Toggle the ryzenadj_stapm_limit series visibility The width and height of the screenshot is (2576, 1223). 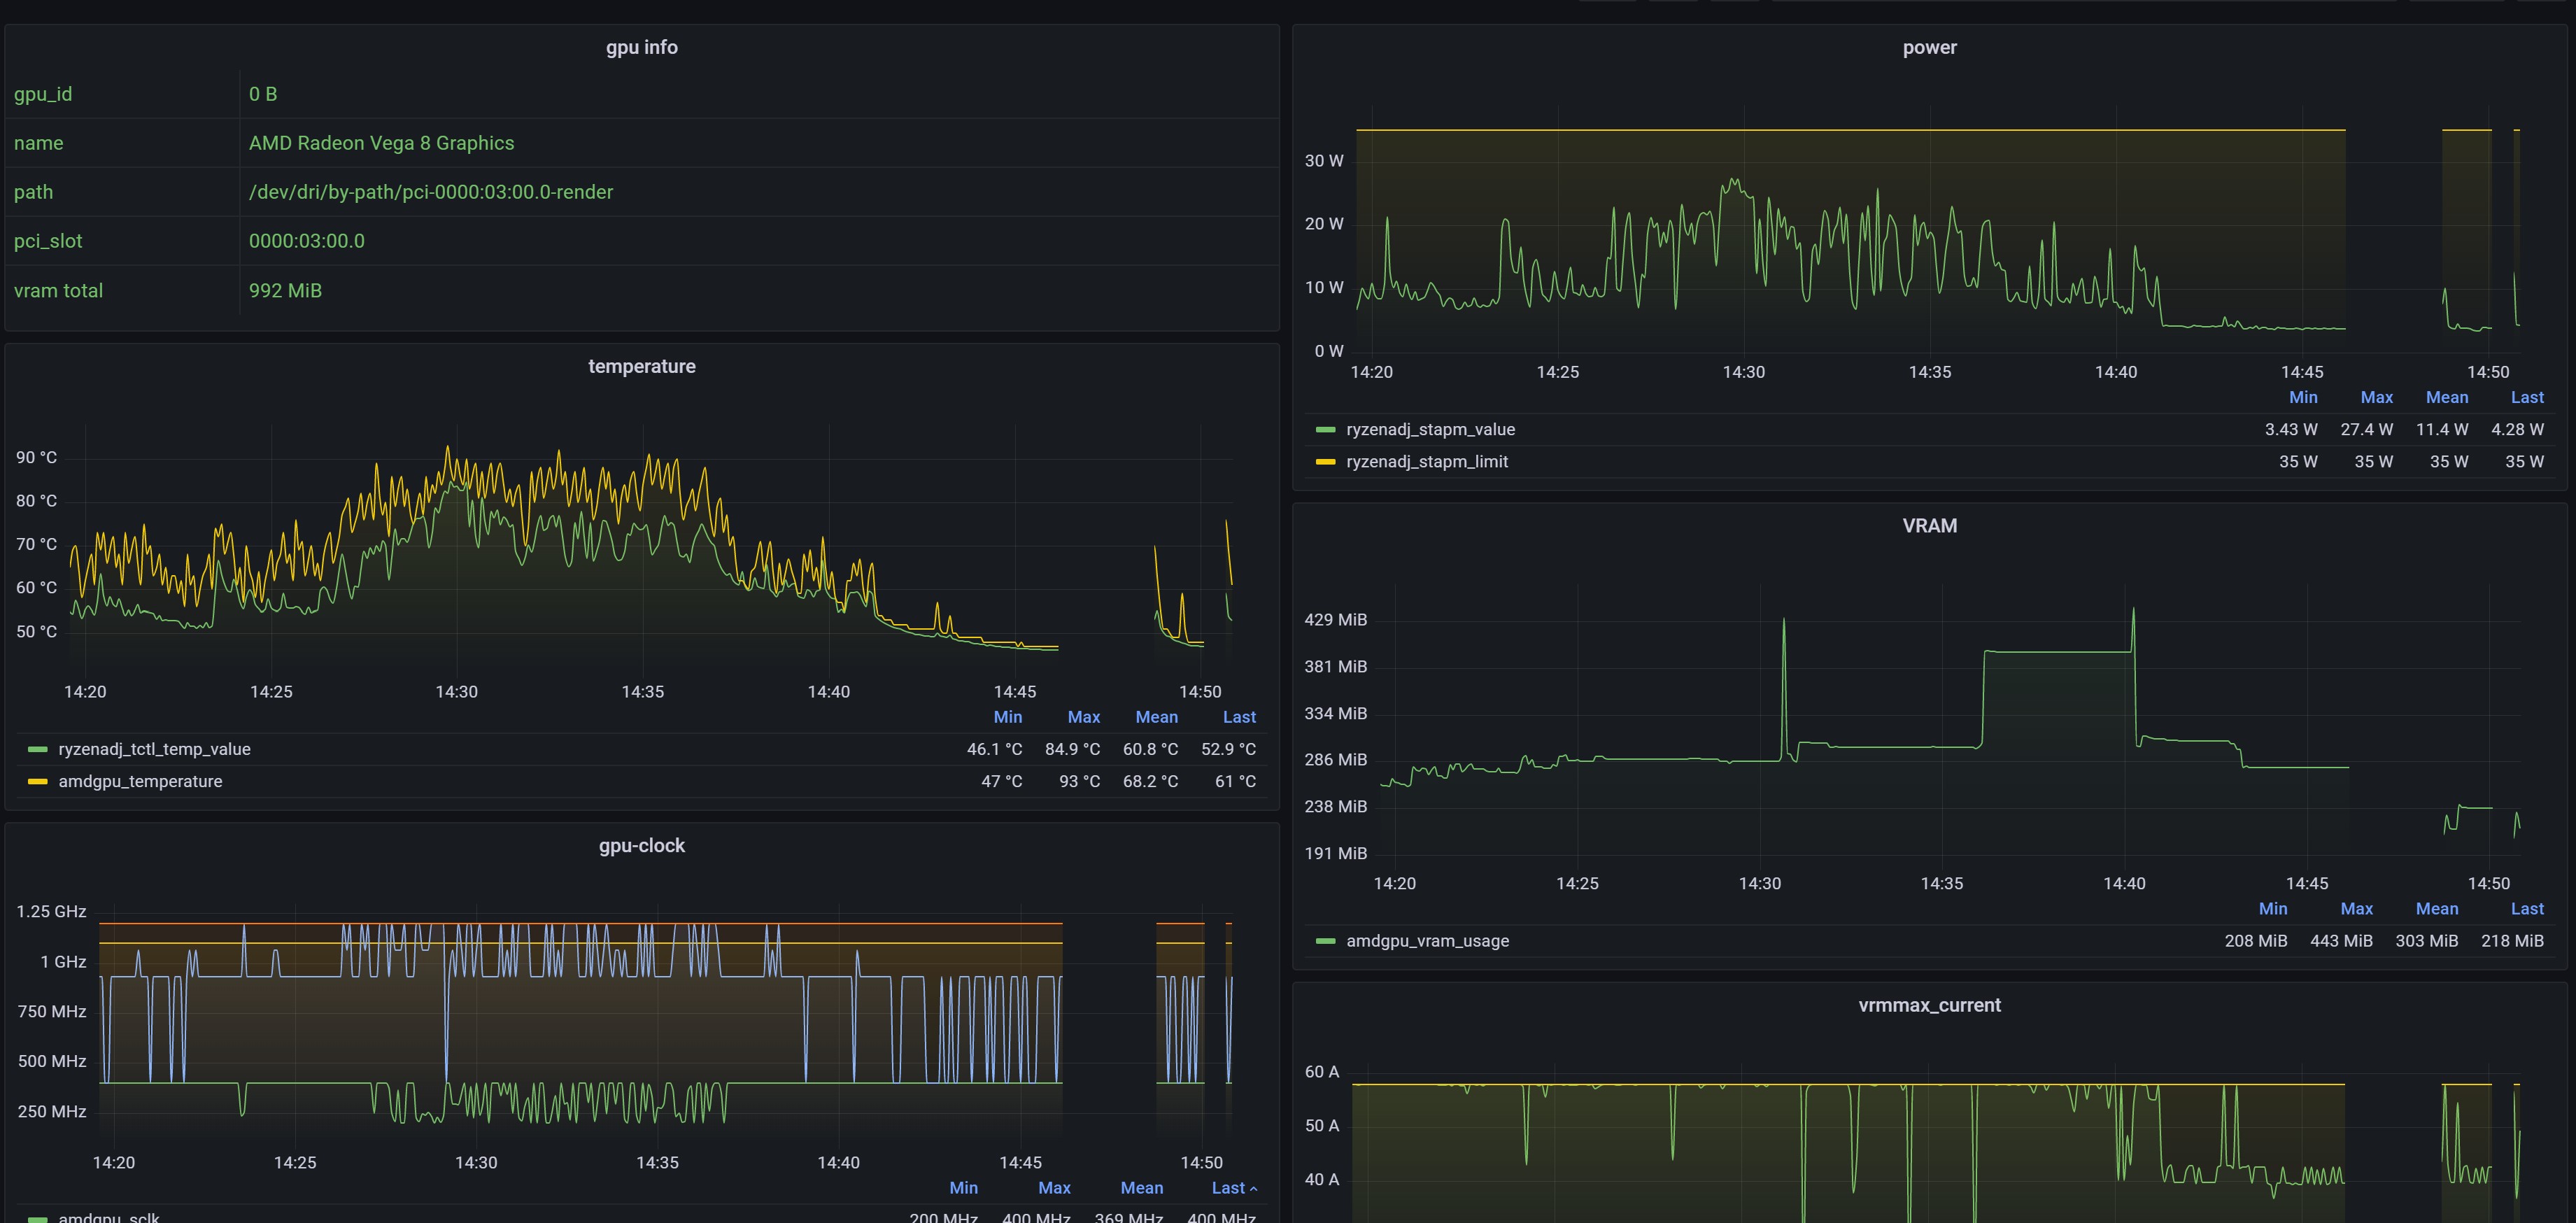point(1428,461)
